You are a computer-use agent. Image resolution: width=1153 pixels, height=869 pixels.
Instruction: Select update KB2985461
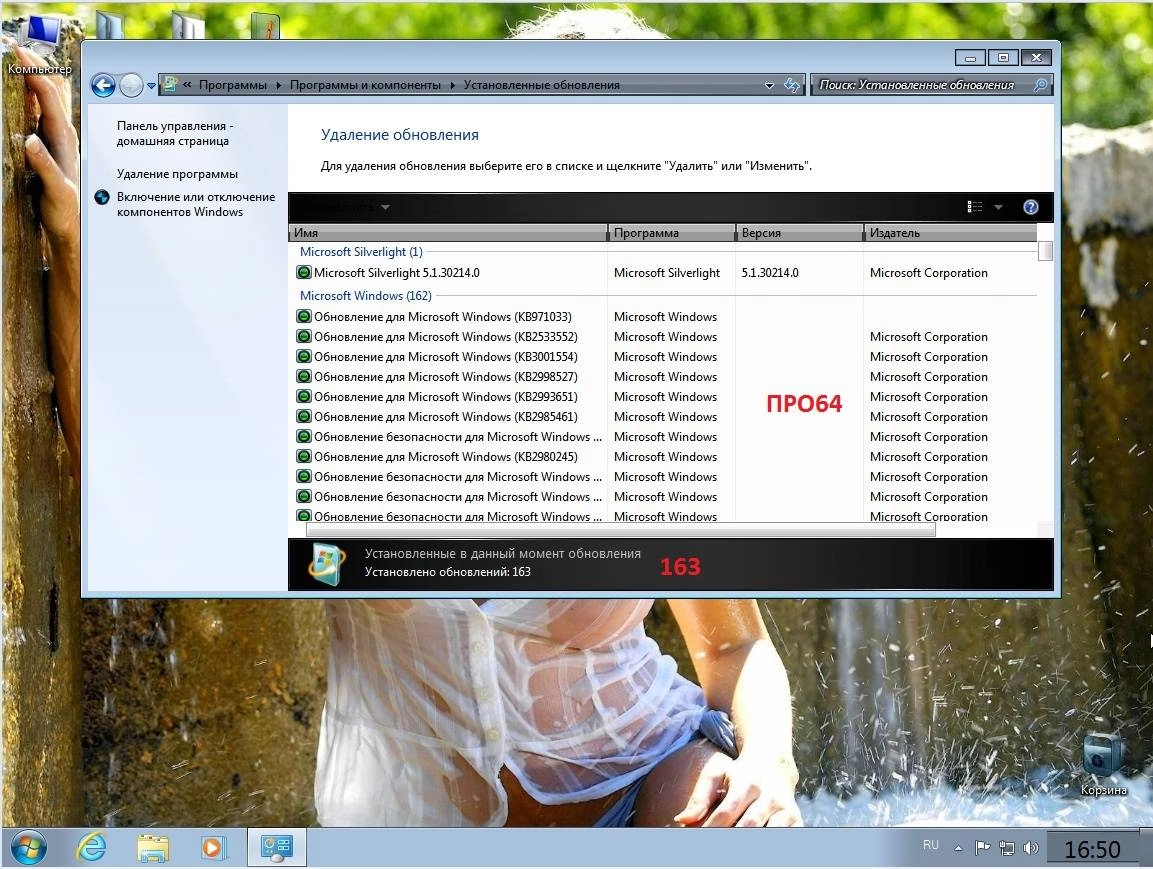pos(446,417)
